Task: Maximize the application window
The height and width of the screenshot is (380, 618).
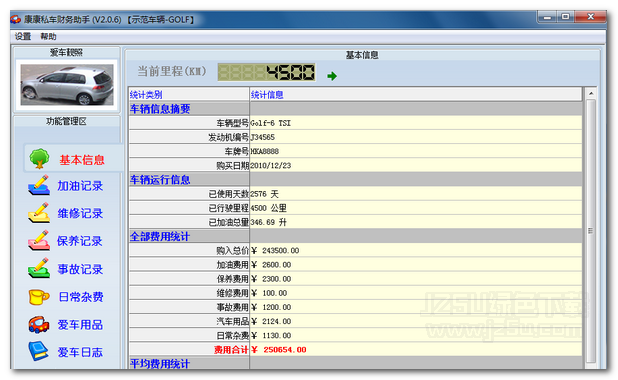Action: click(566, 17)
